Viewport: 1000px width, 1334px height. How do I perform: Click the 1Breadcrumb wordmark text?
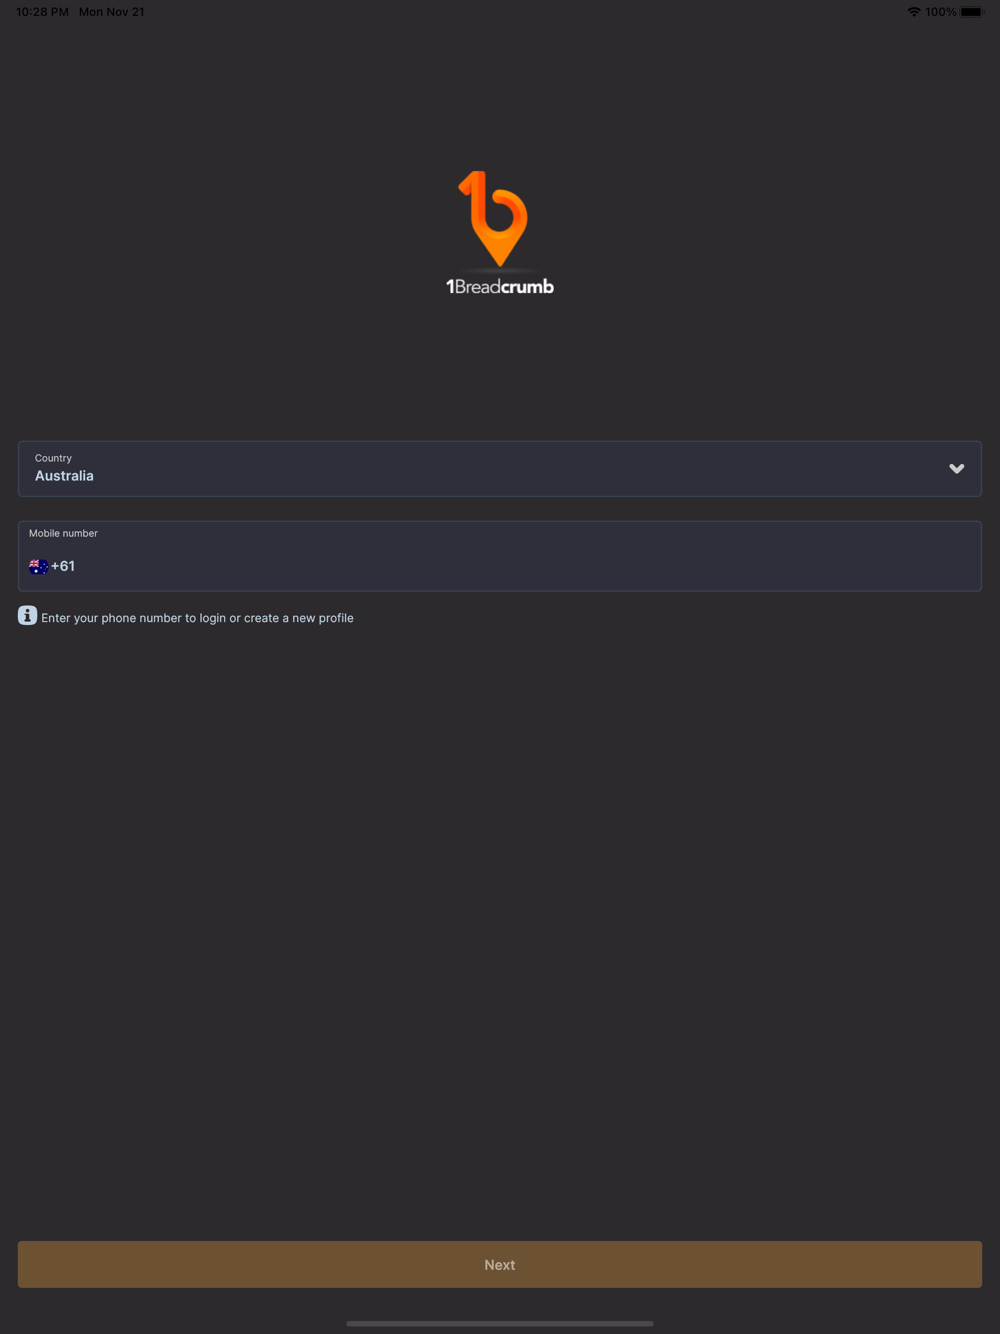[x=500, y=287]
